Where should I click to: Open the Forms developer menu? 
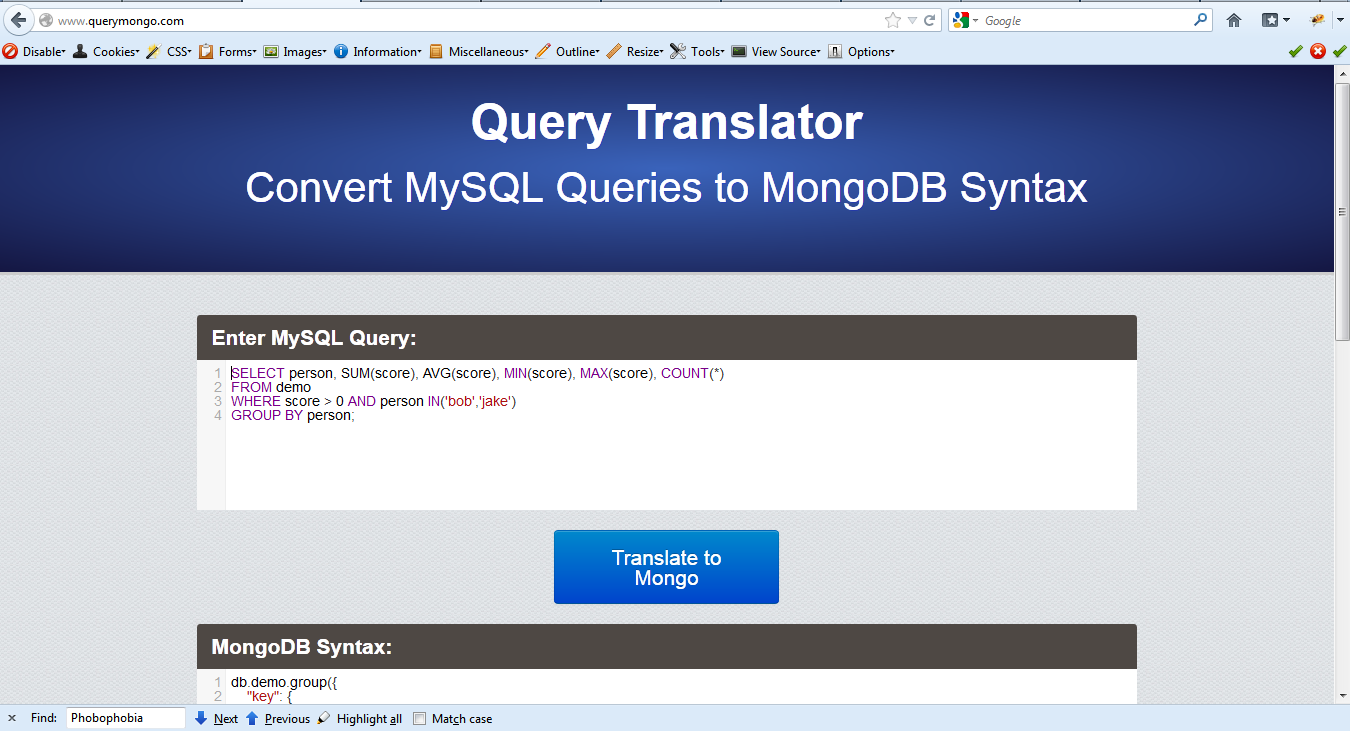point(228,52)
